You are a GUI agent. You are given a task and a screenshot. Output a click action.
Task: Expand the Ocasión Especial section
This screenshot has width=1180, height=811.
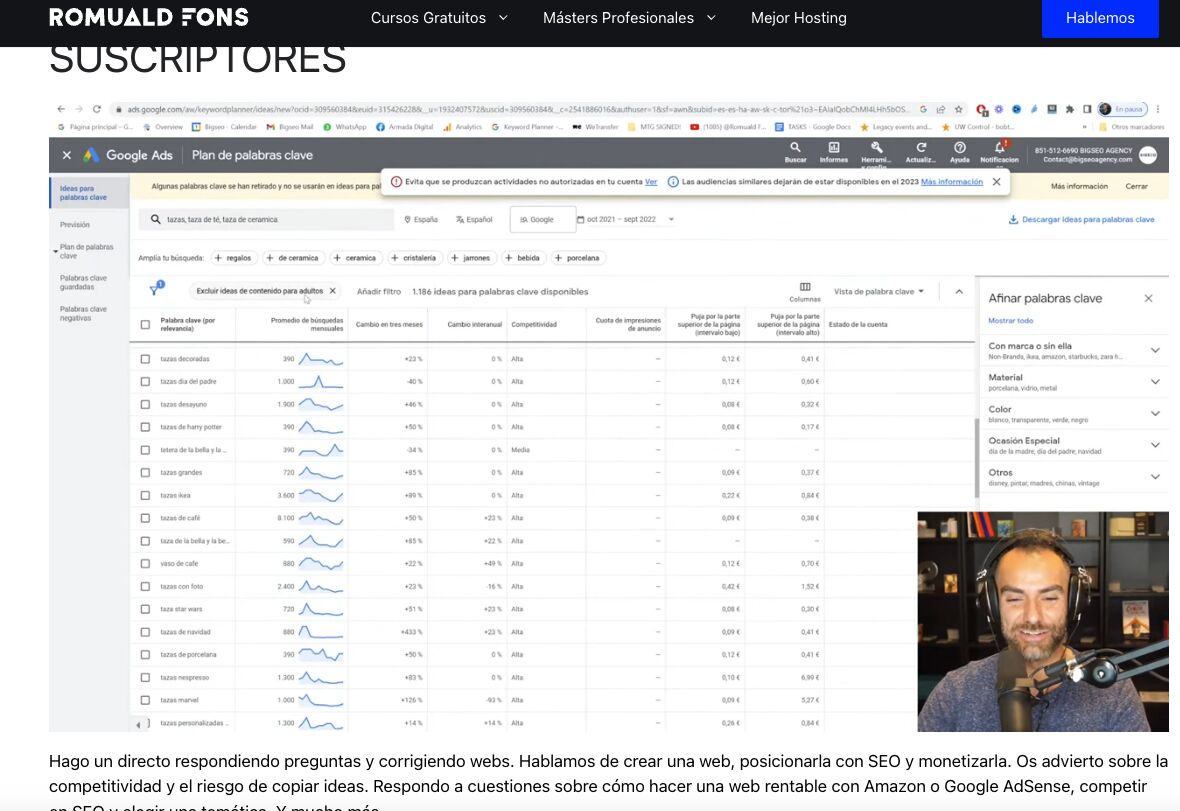tap(1155, 445)
